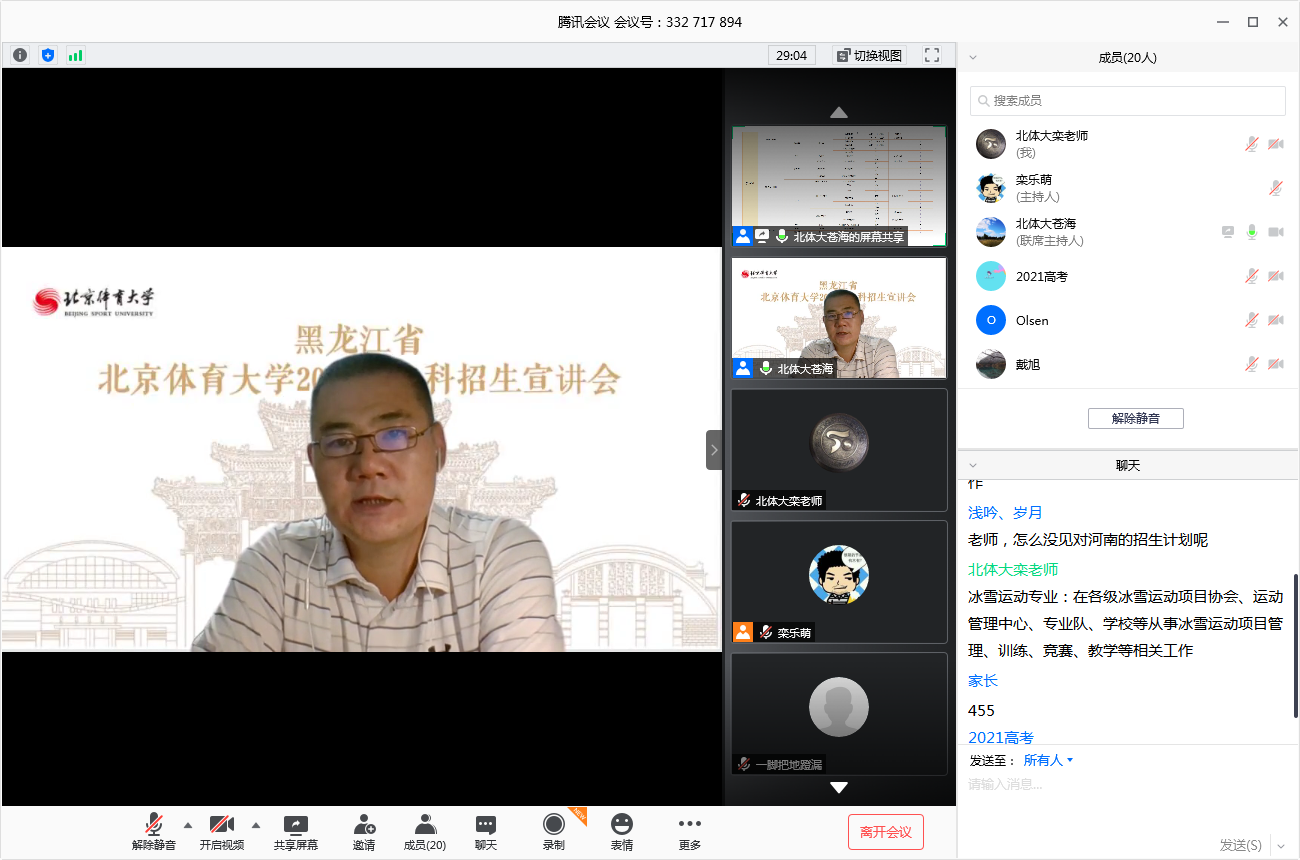This screenshot has height=860, width=1300.
Task: Open the meeting info icon
Action: coord(19,55)
